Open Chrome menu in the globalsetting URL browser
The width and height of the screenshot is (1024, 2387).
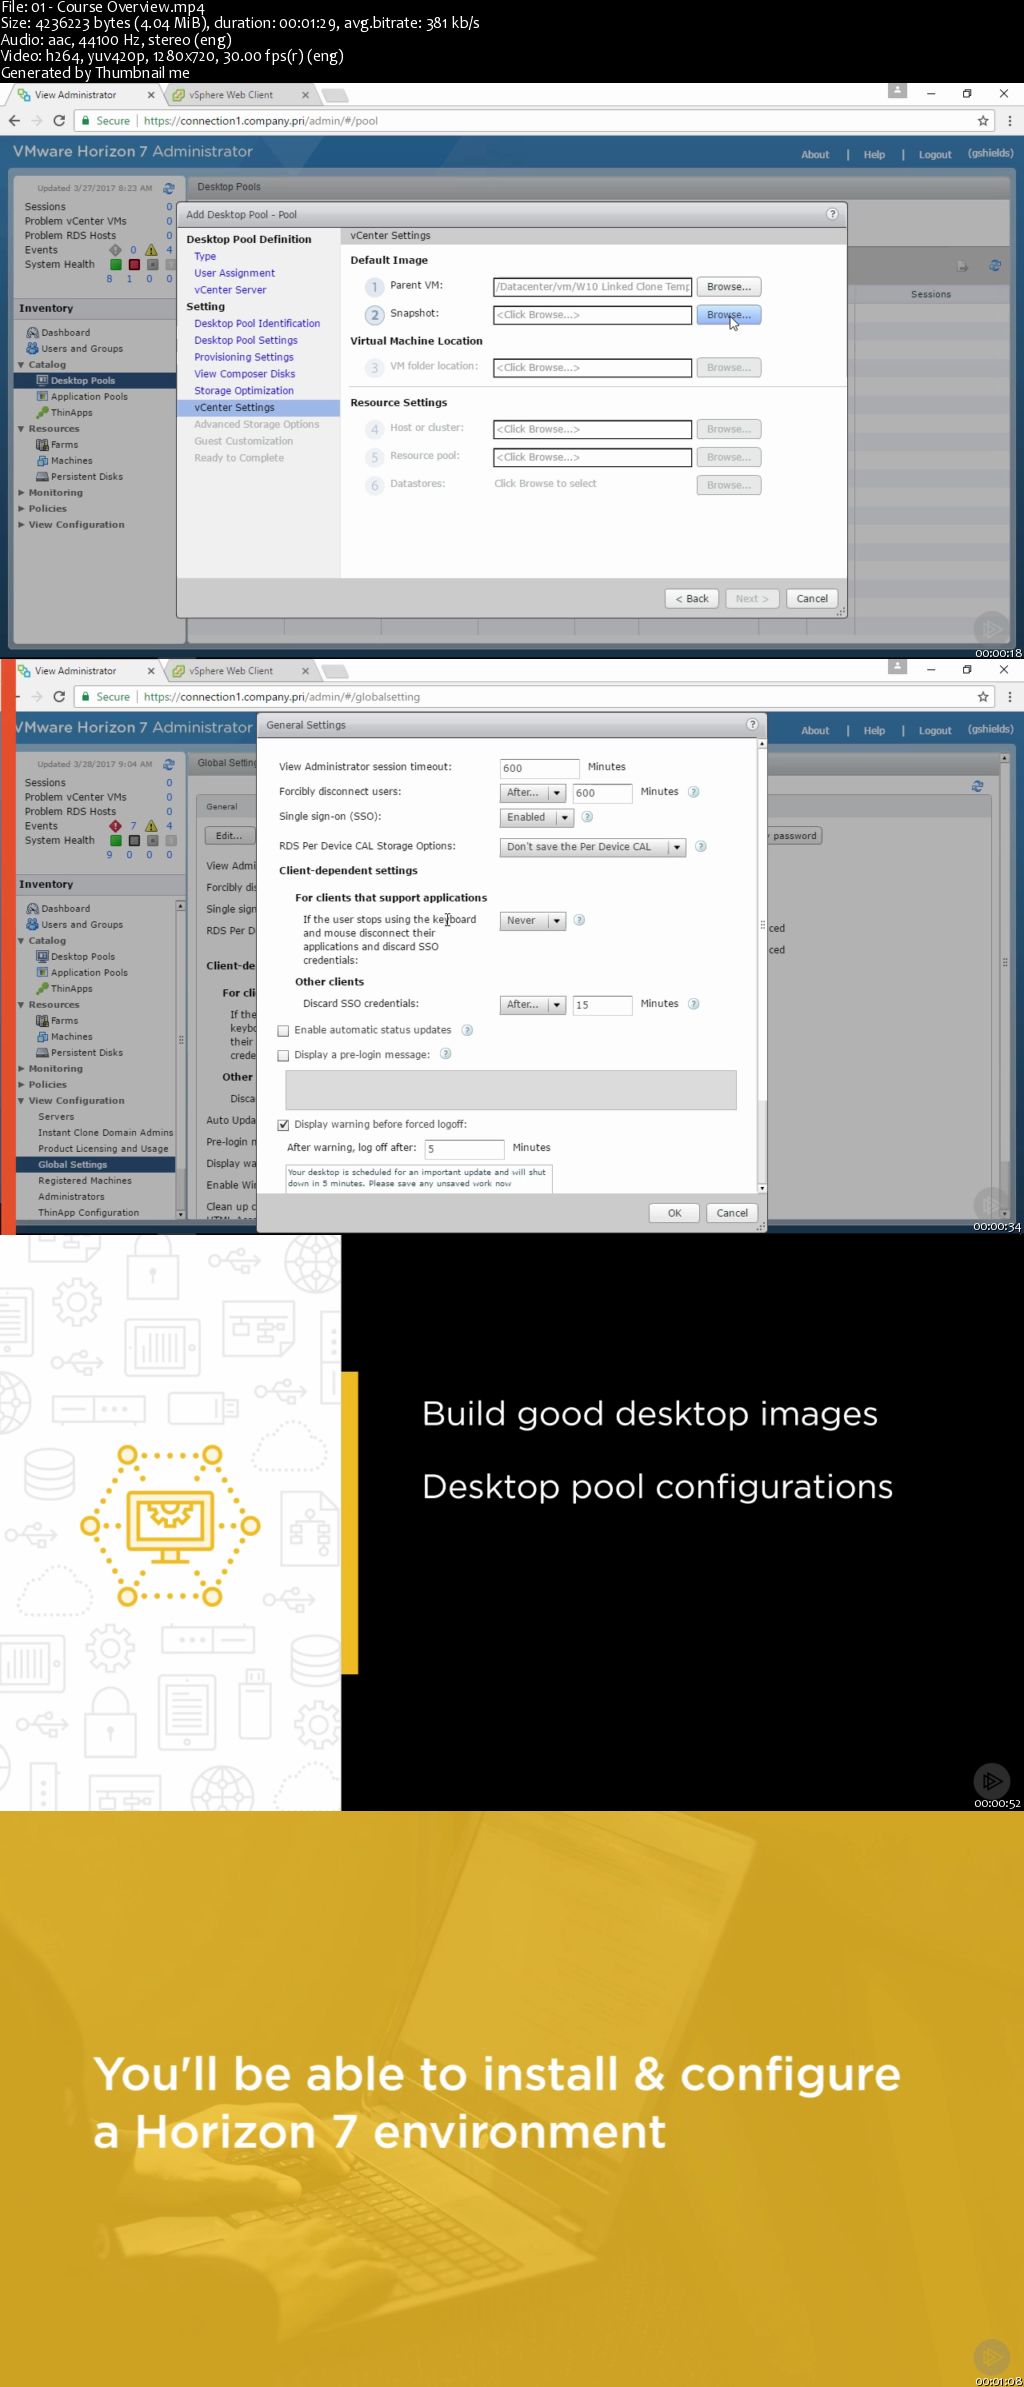coord(1009,696)
